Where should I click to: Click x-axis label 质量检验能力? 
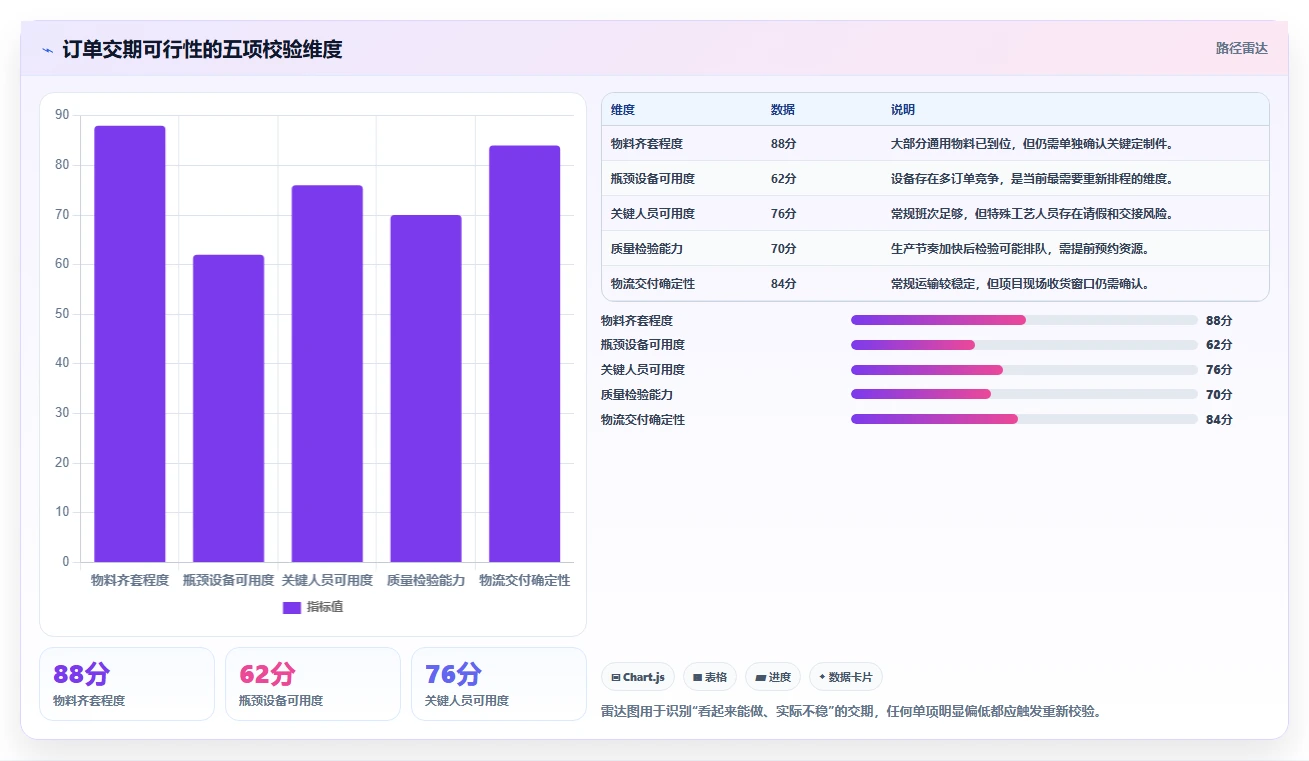coord(426,580)
